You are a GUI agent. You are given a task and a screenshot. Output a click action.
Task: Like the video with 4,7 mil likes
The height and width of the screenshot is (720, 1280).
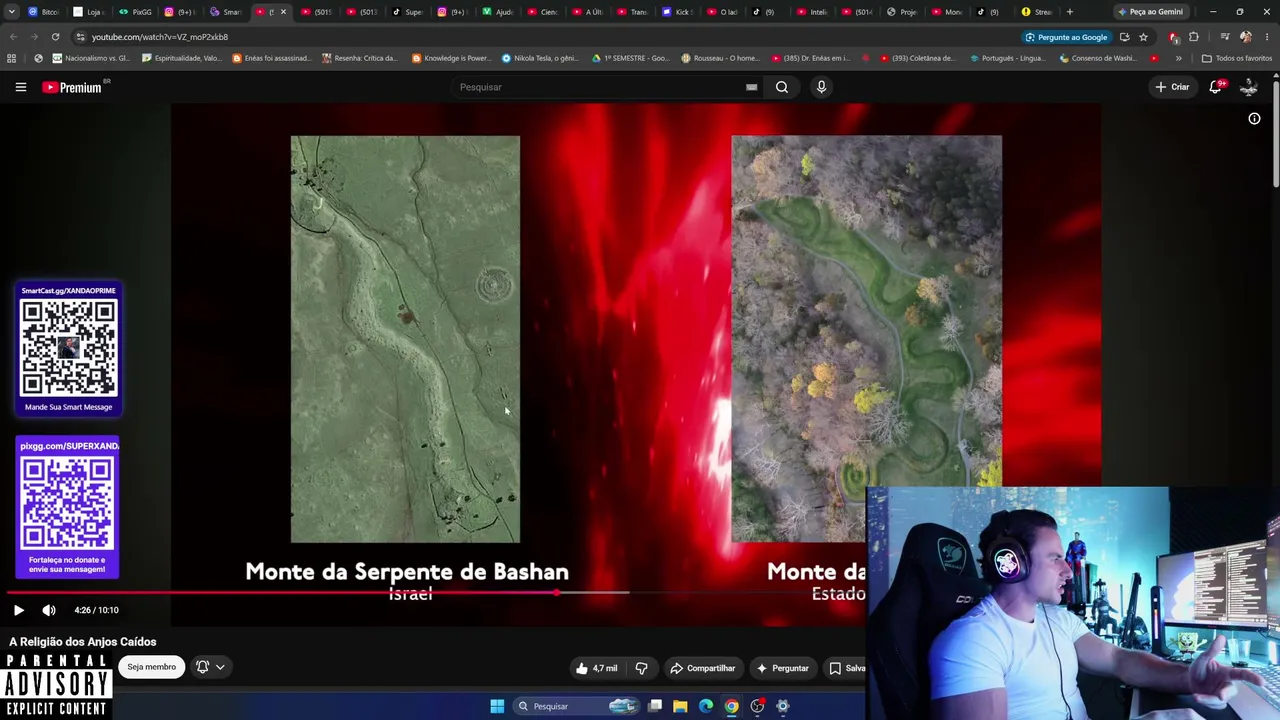597,668
